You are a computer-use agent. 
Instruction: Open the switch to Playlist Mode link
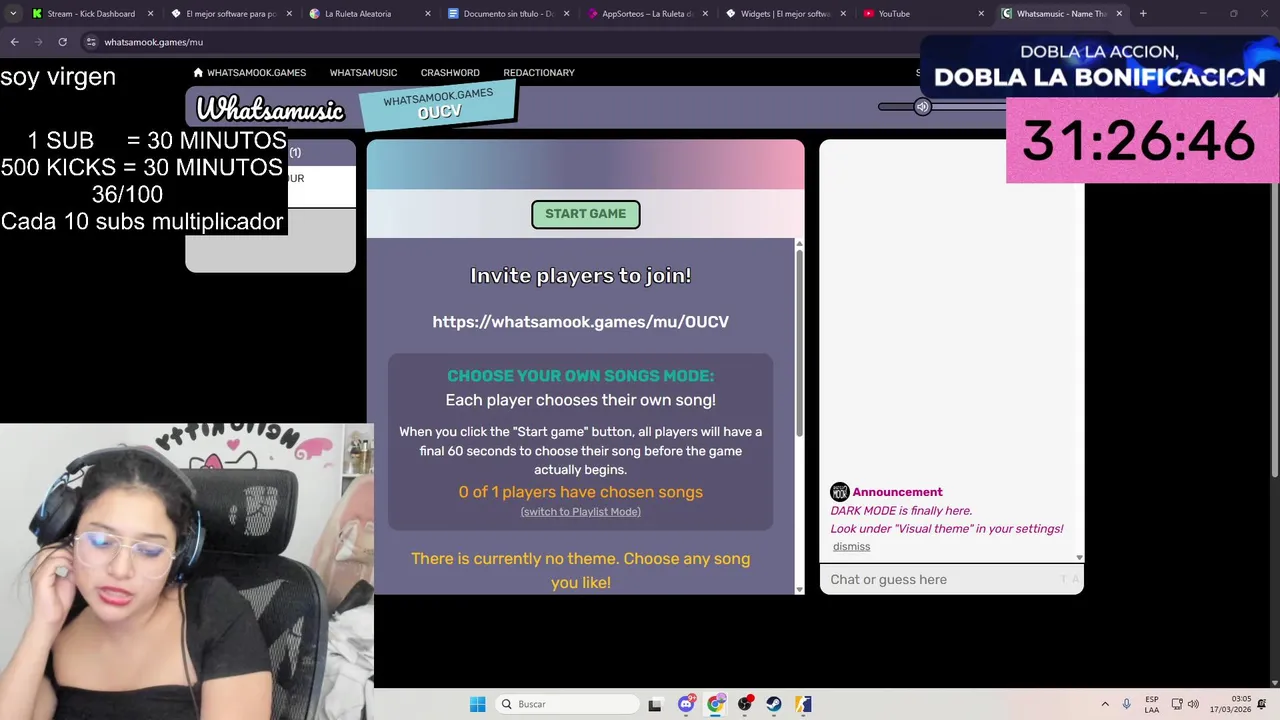click(580, 512)
